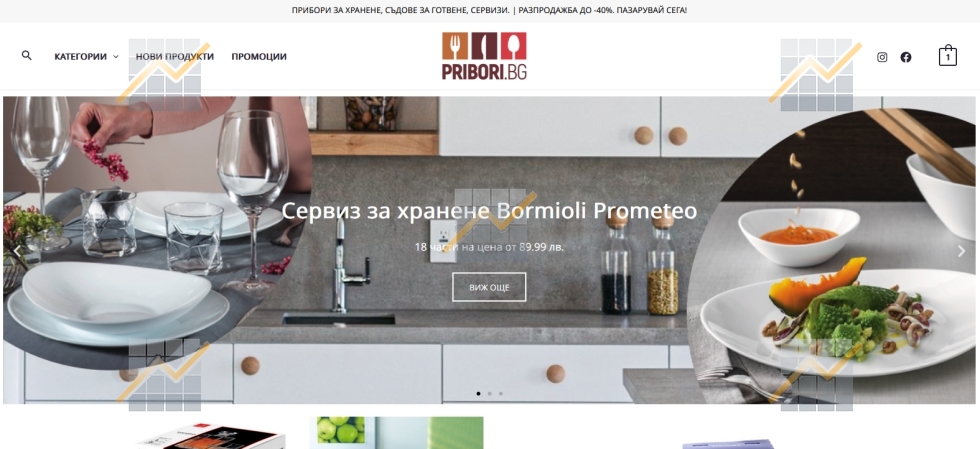Image resolution: width=980 pixels, height=449 pixels.
Task: Click the top sale announcement banner text
Action: [x=489, y=10]
